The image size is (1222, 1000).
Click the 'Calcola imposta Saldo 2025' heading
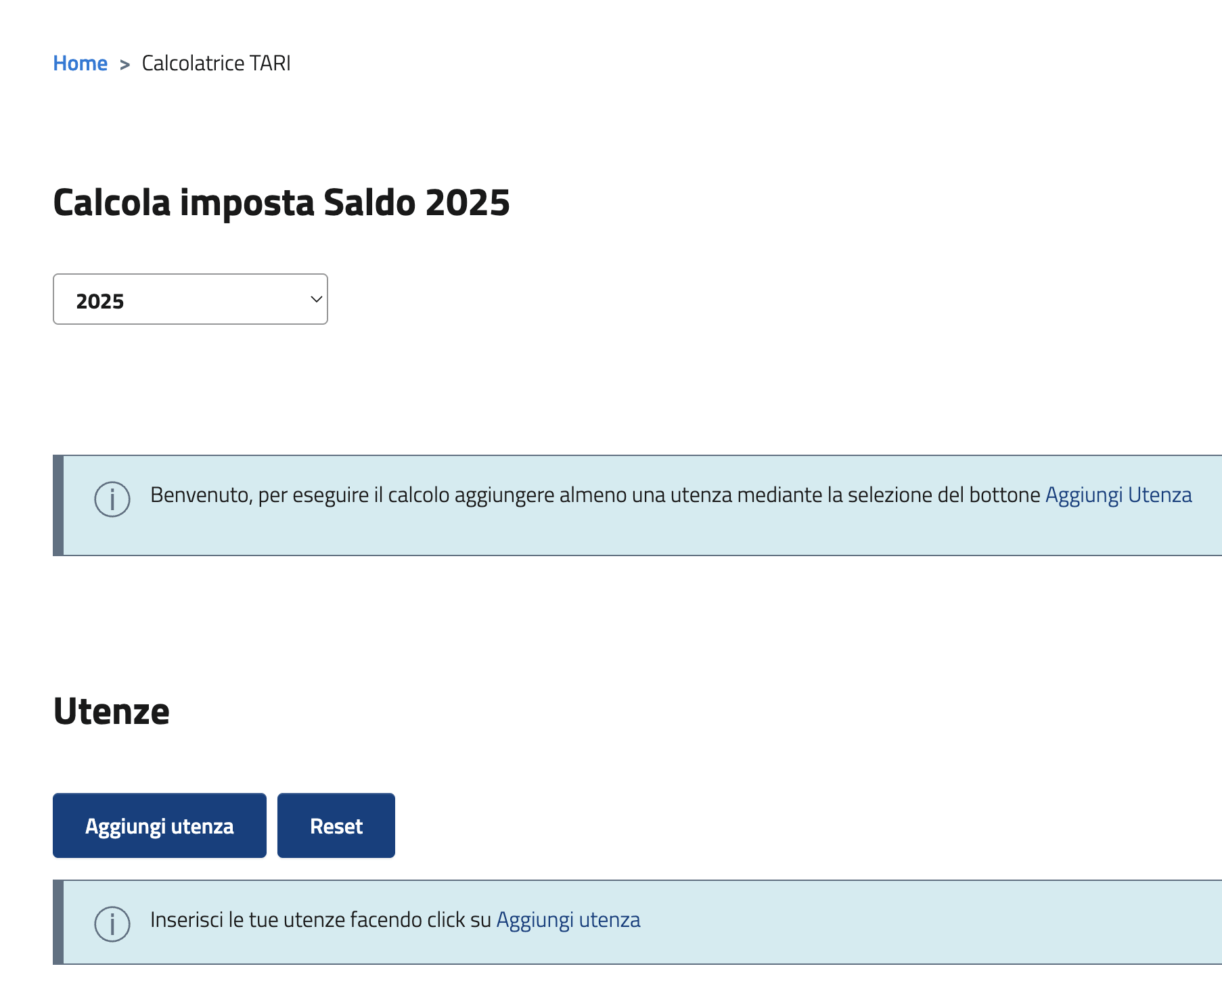pos(281,202)
